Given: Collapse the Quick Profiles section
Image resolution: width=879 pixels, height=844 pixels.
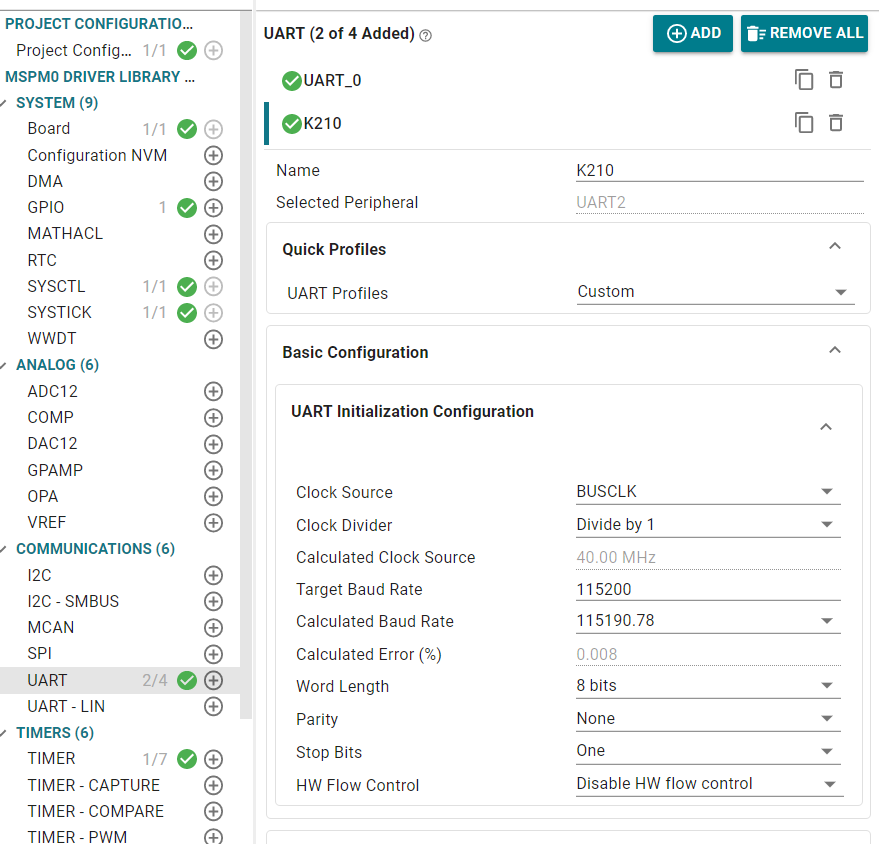Looking at the screenshot, I should point(835,246).
